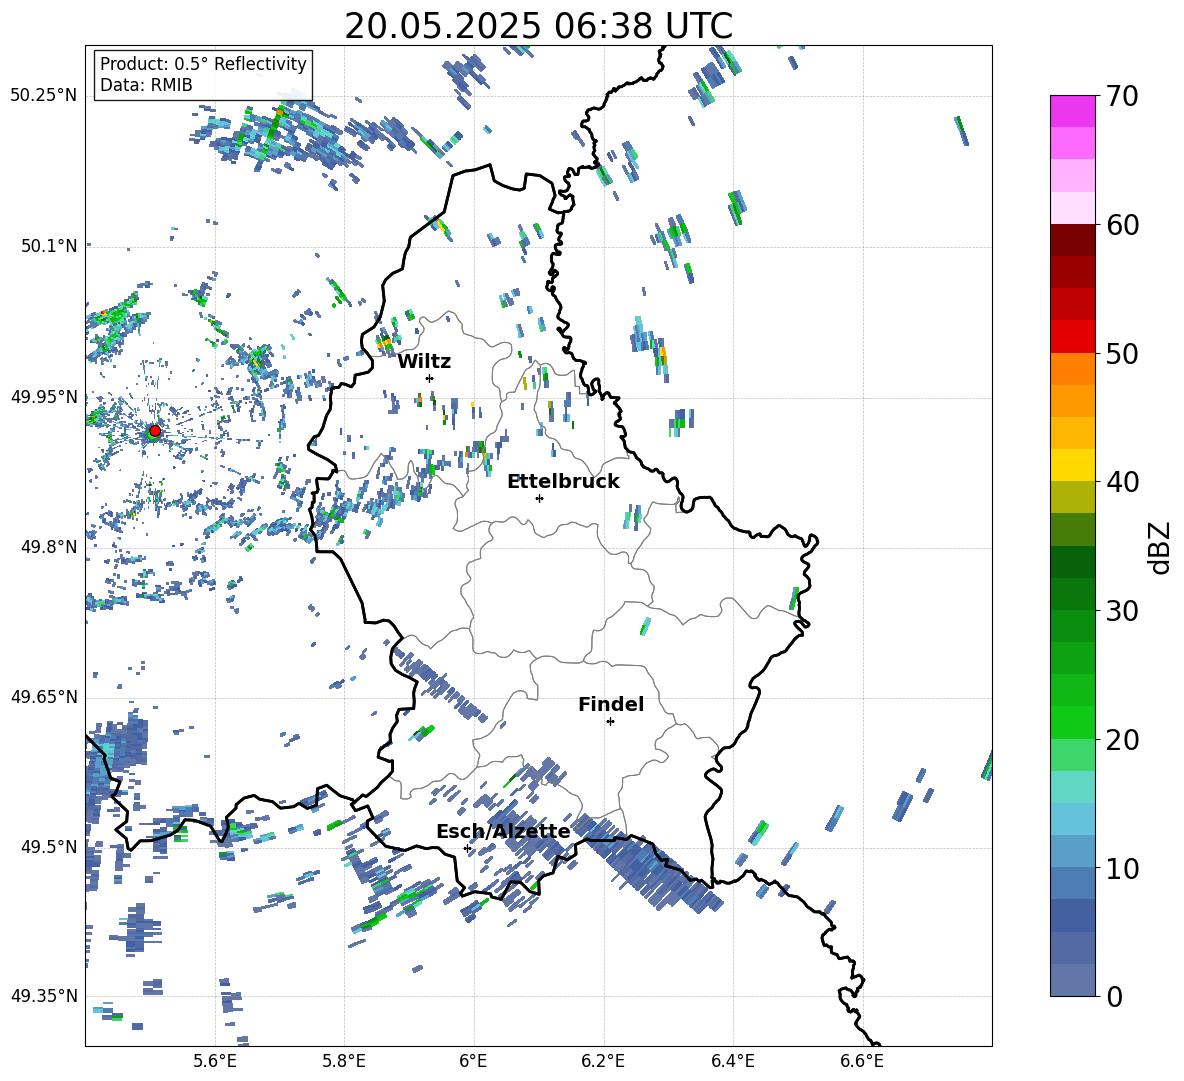Click the Findel station cross marker
This screenshot has height=1081, width=1184.
[x=610, y=722]
